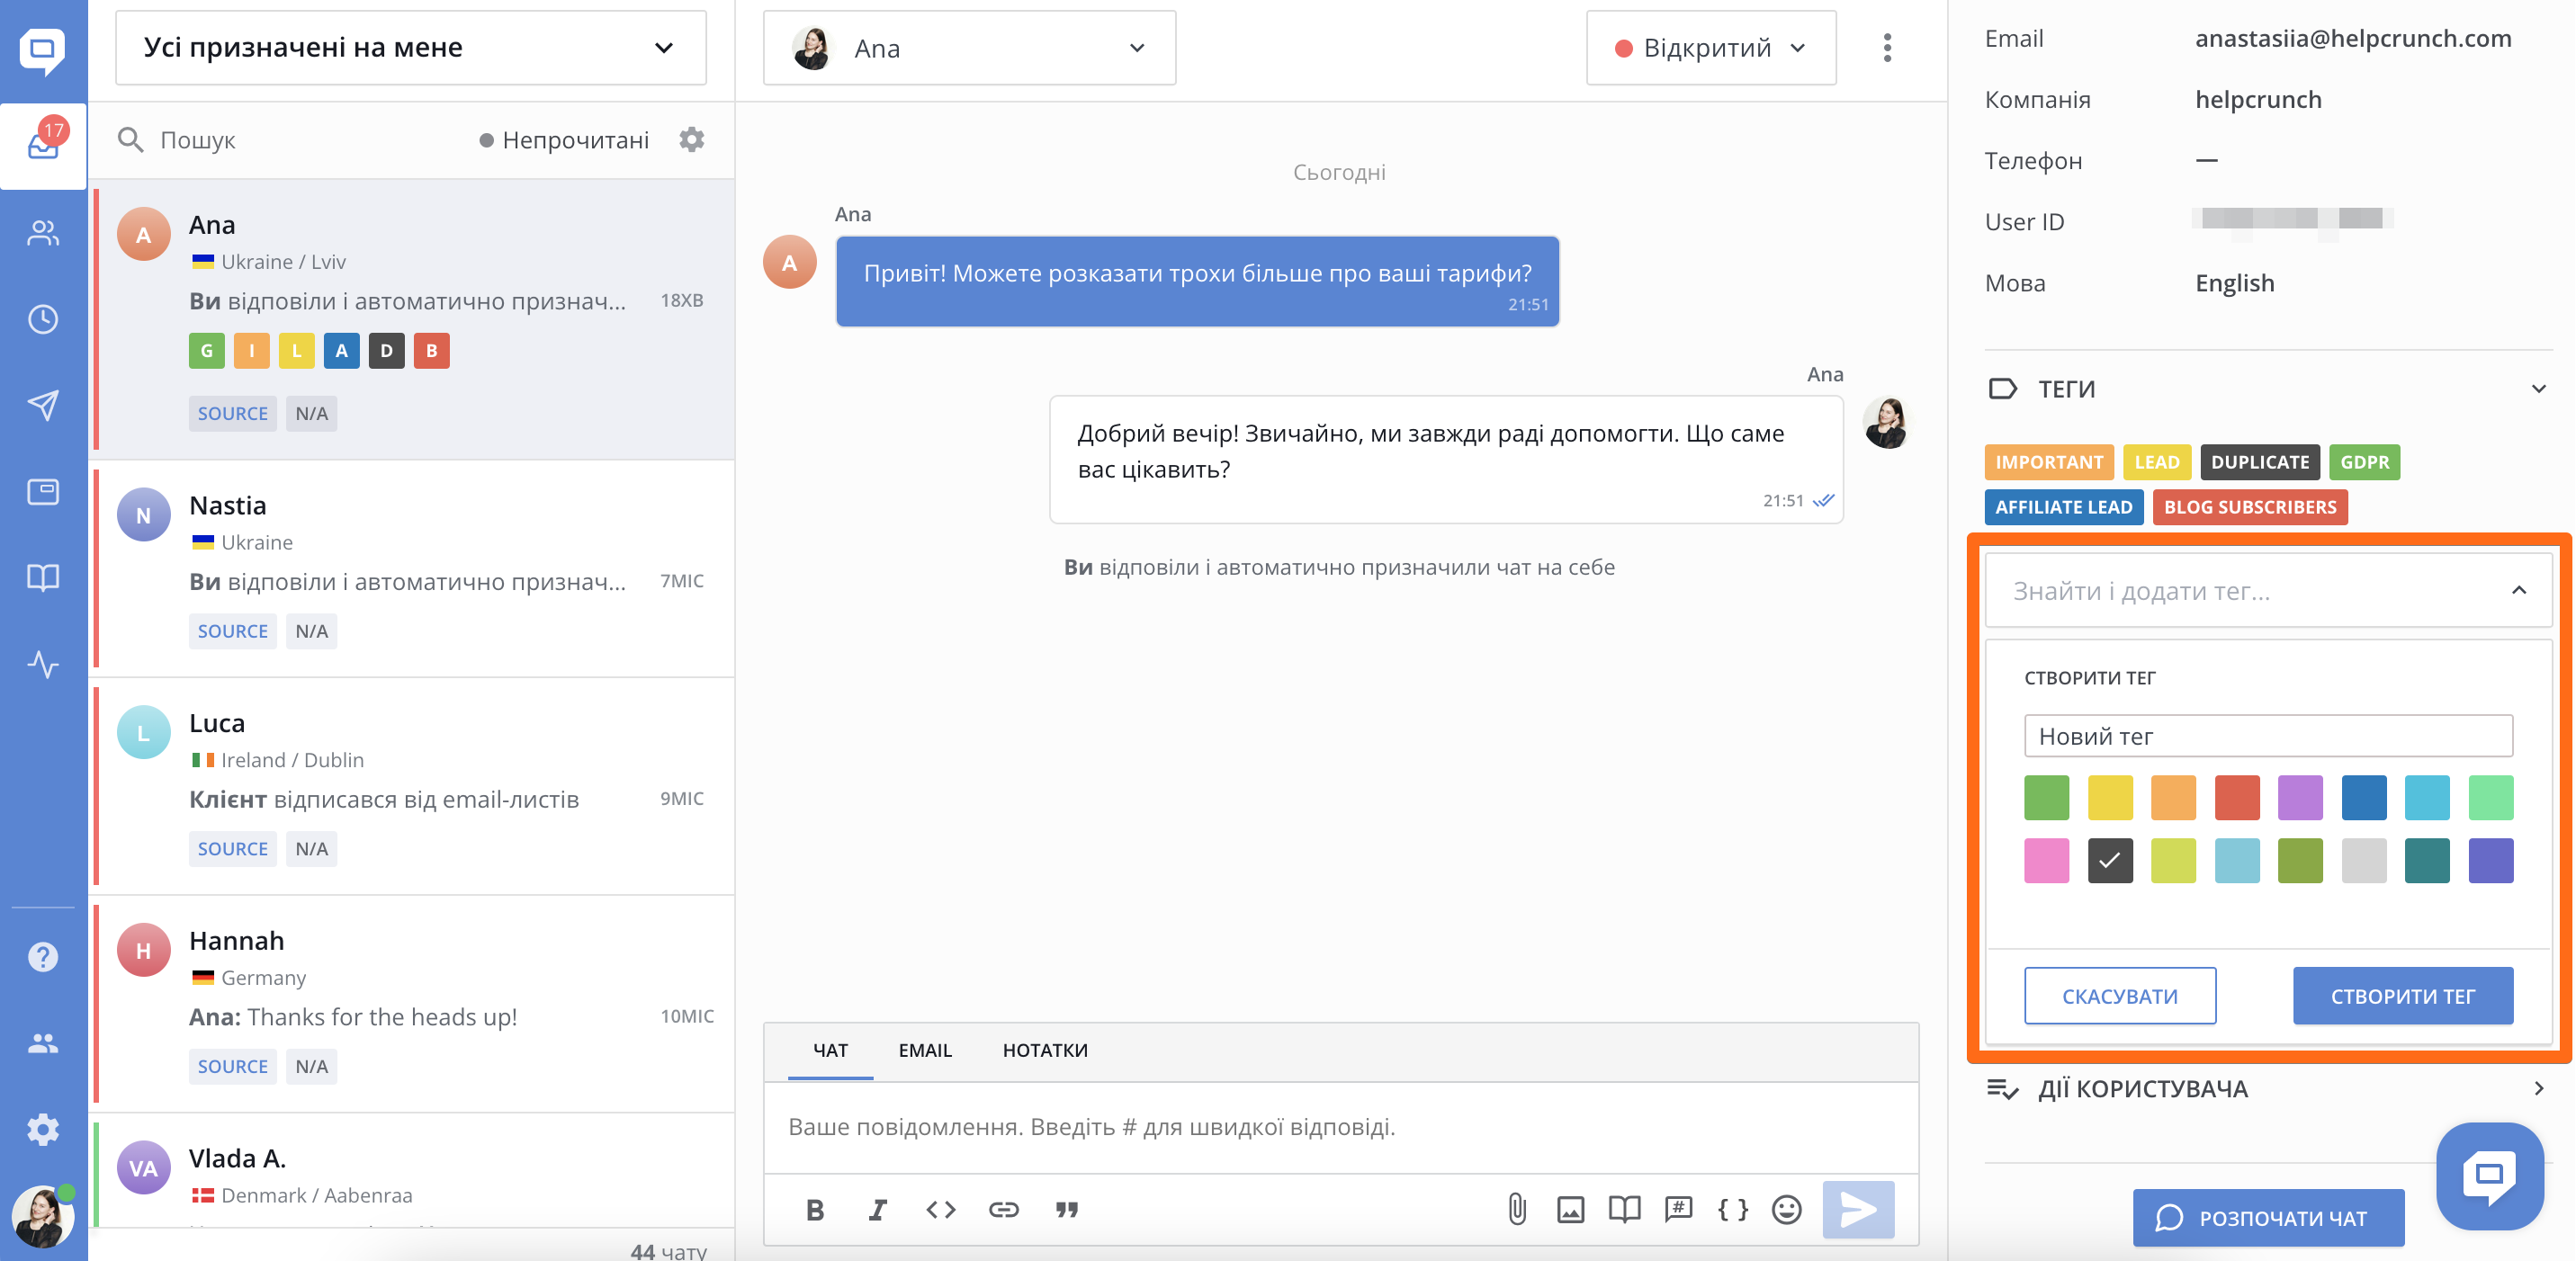The height and width of the screenshot is (1261, 2576).
Task: Open chat list settings gear icon
Action: [x=692, y=140]
